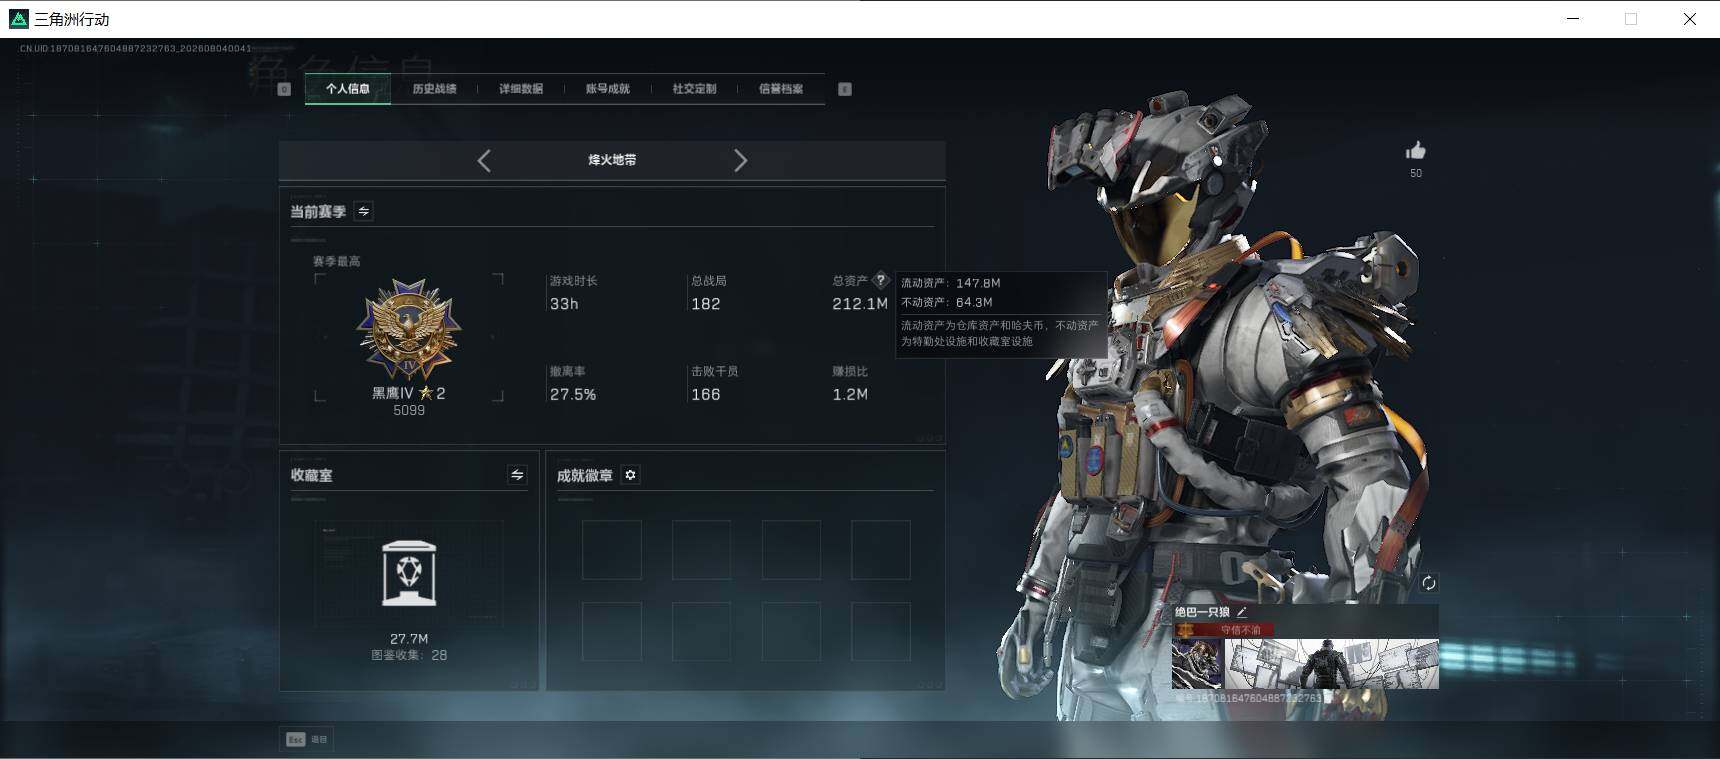Image resolution: width=1720 pixels, height=759 pixels.
Task: Click the 成就徽章 section heading
Action: pyautogui.click(x=585, y=476)
